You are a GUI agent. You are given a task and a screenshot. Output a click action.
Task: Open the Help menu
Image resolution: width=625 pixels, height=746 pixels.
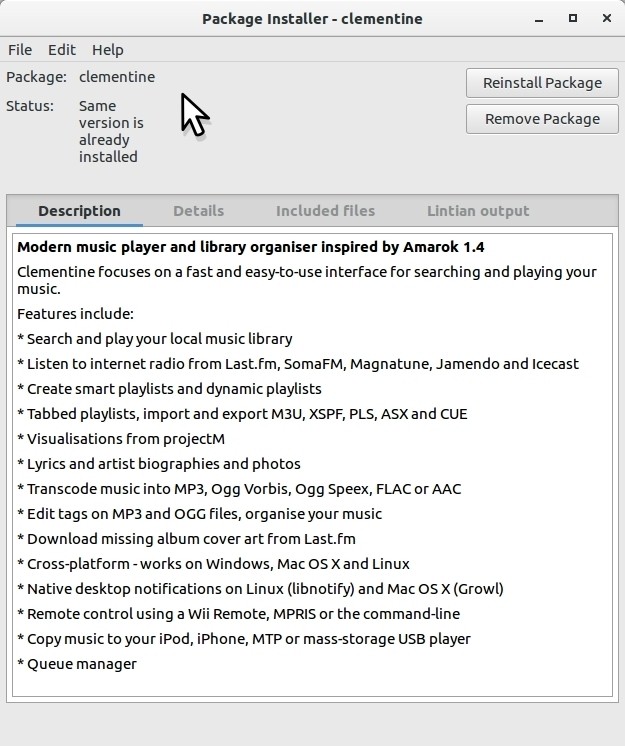point(108,49)
